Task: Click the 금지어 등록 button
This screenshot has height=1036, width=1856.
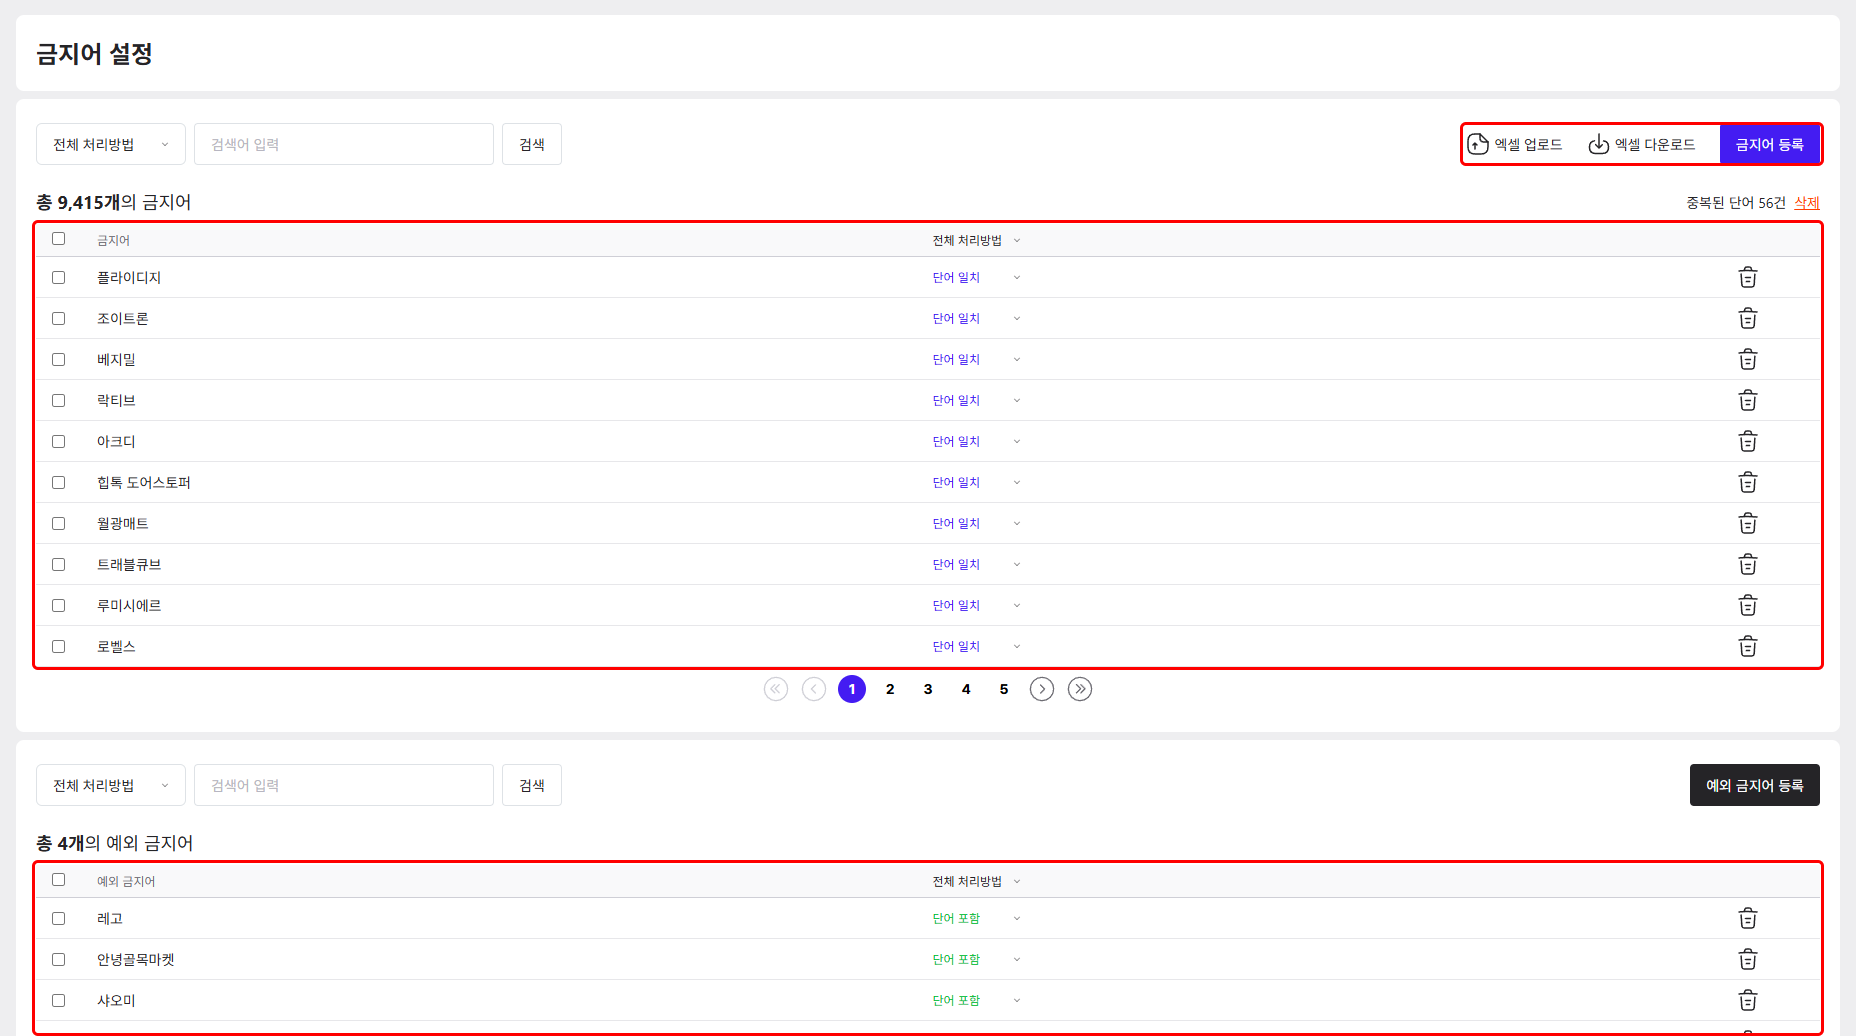Action: click(1769, 144)
